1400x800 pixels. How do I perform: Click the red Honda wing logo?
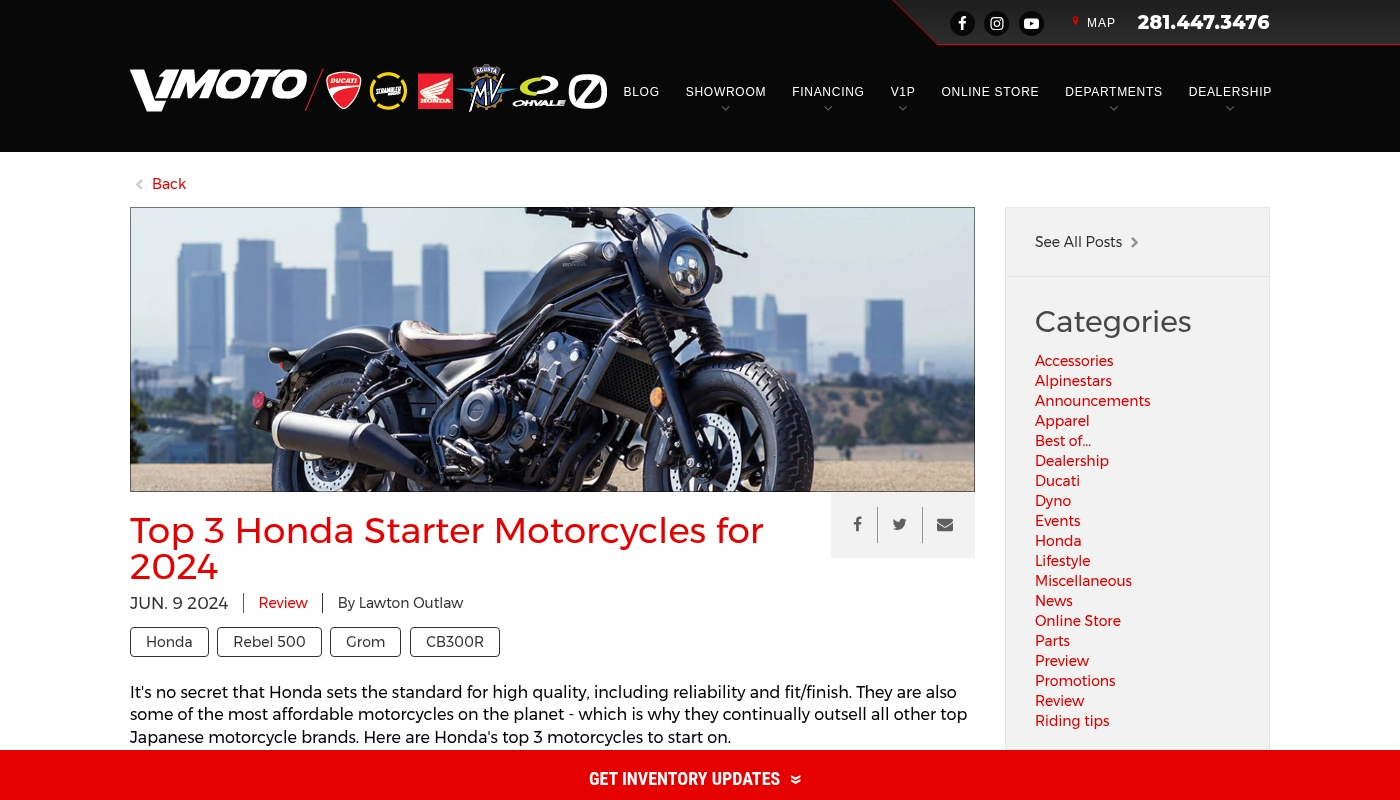(x=435, y=91)
